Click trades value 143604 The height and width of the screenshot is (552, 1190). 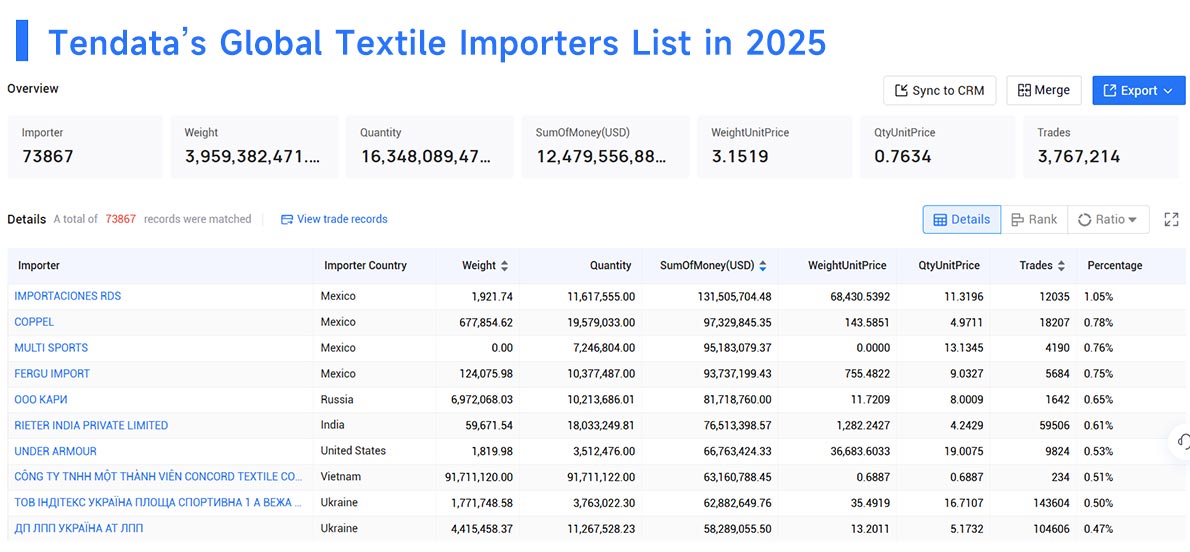[x=1050, y=503]
